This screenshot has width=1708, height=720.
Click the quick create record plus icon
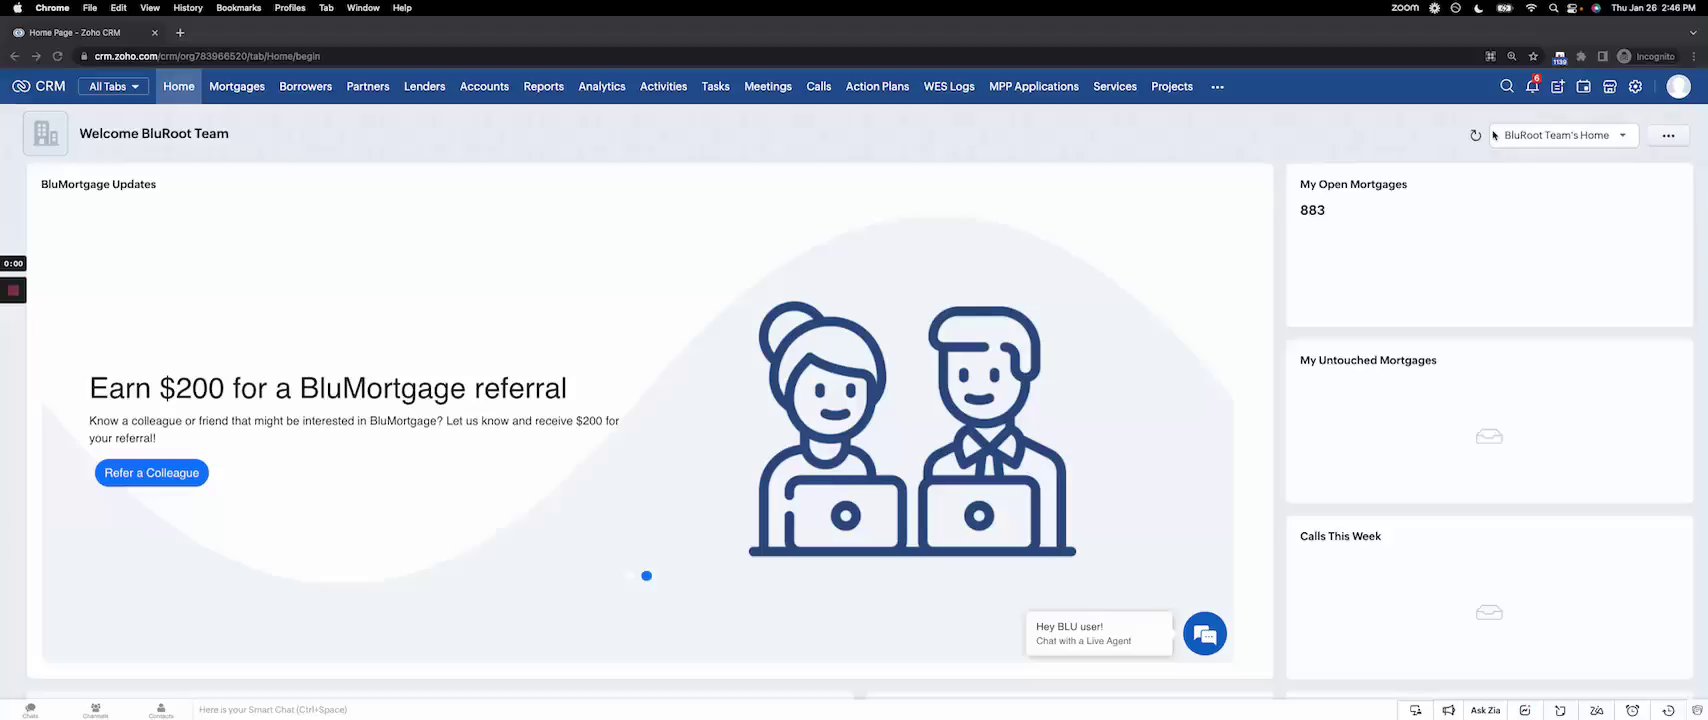[1558, 87]
